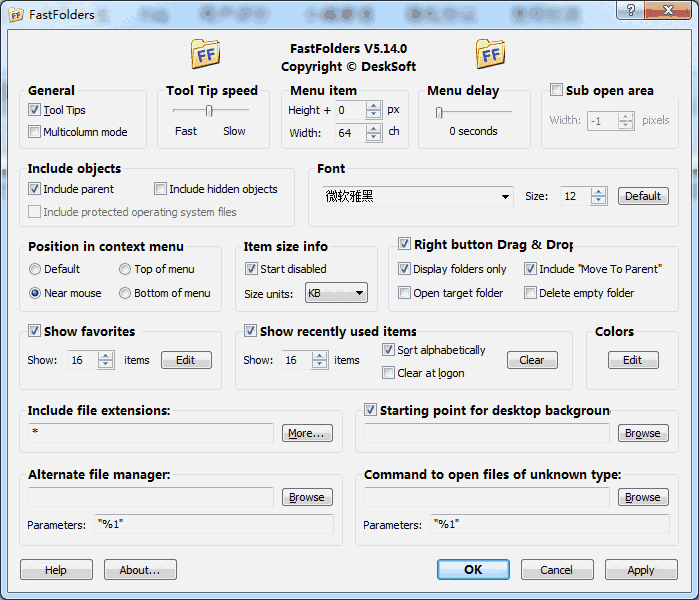Click the desktop background starting point field
This screenshot has width=699, height=600.
[487, 432]
